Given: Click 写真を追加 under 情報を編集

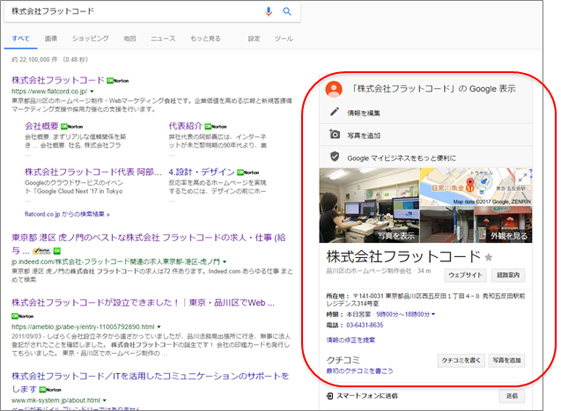Looking at the screenshot, I should 364,136.
